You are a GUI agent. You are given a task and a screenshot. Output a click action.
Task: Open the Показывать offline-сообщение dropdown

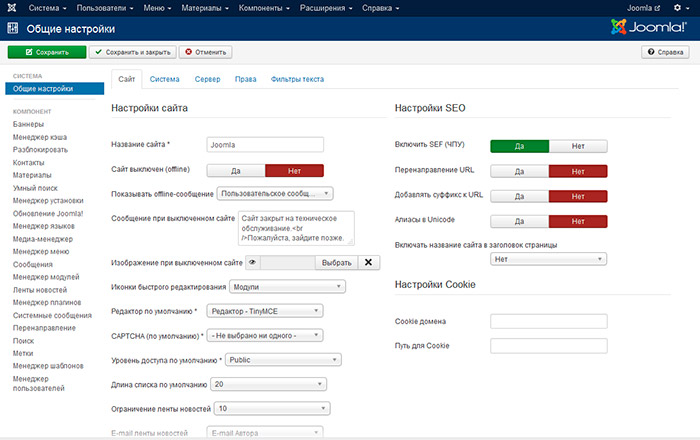click(x=276, y=193)
